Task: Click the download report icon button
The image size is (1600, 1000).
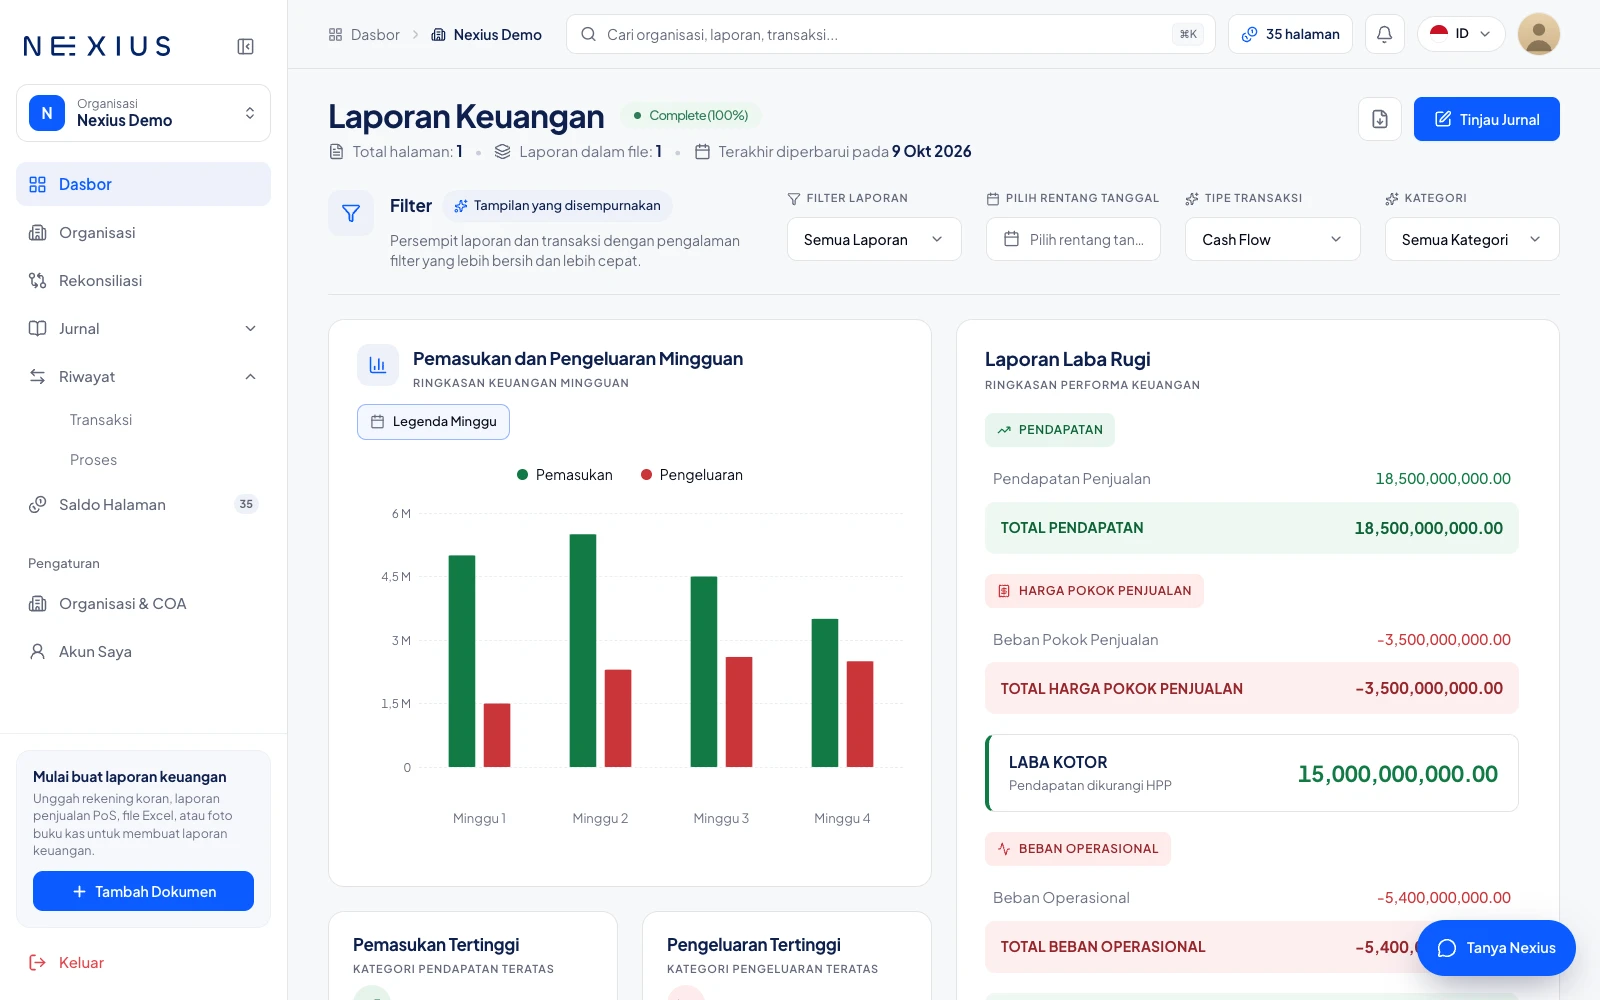Action: coord(1380,119)
